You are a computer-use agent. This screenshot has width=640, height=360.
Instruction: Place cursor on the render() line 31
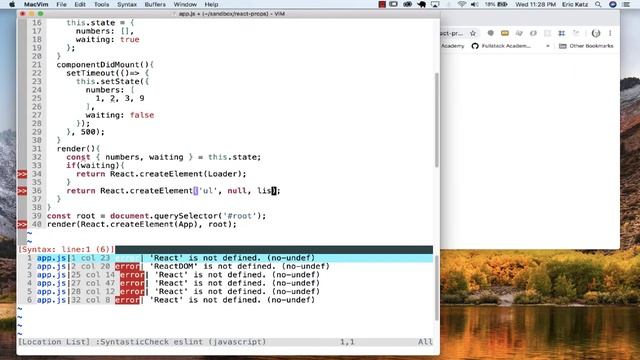pyautogui.click(x=78, y=149)
